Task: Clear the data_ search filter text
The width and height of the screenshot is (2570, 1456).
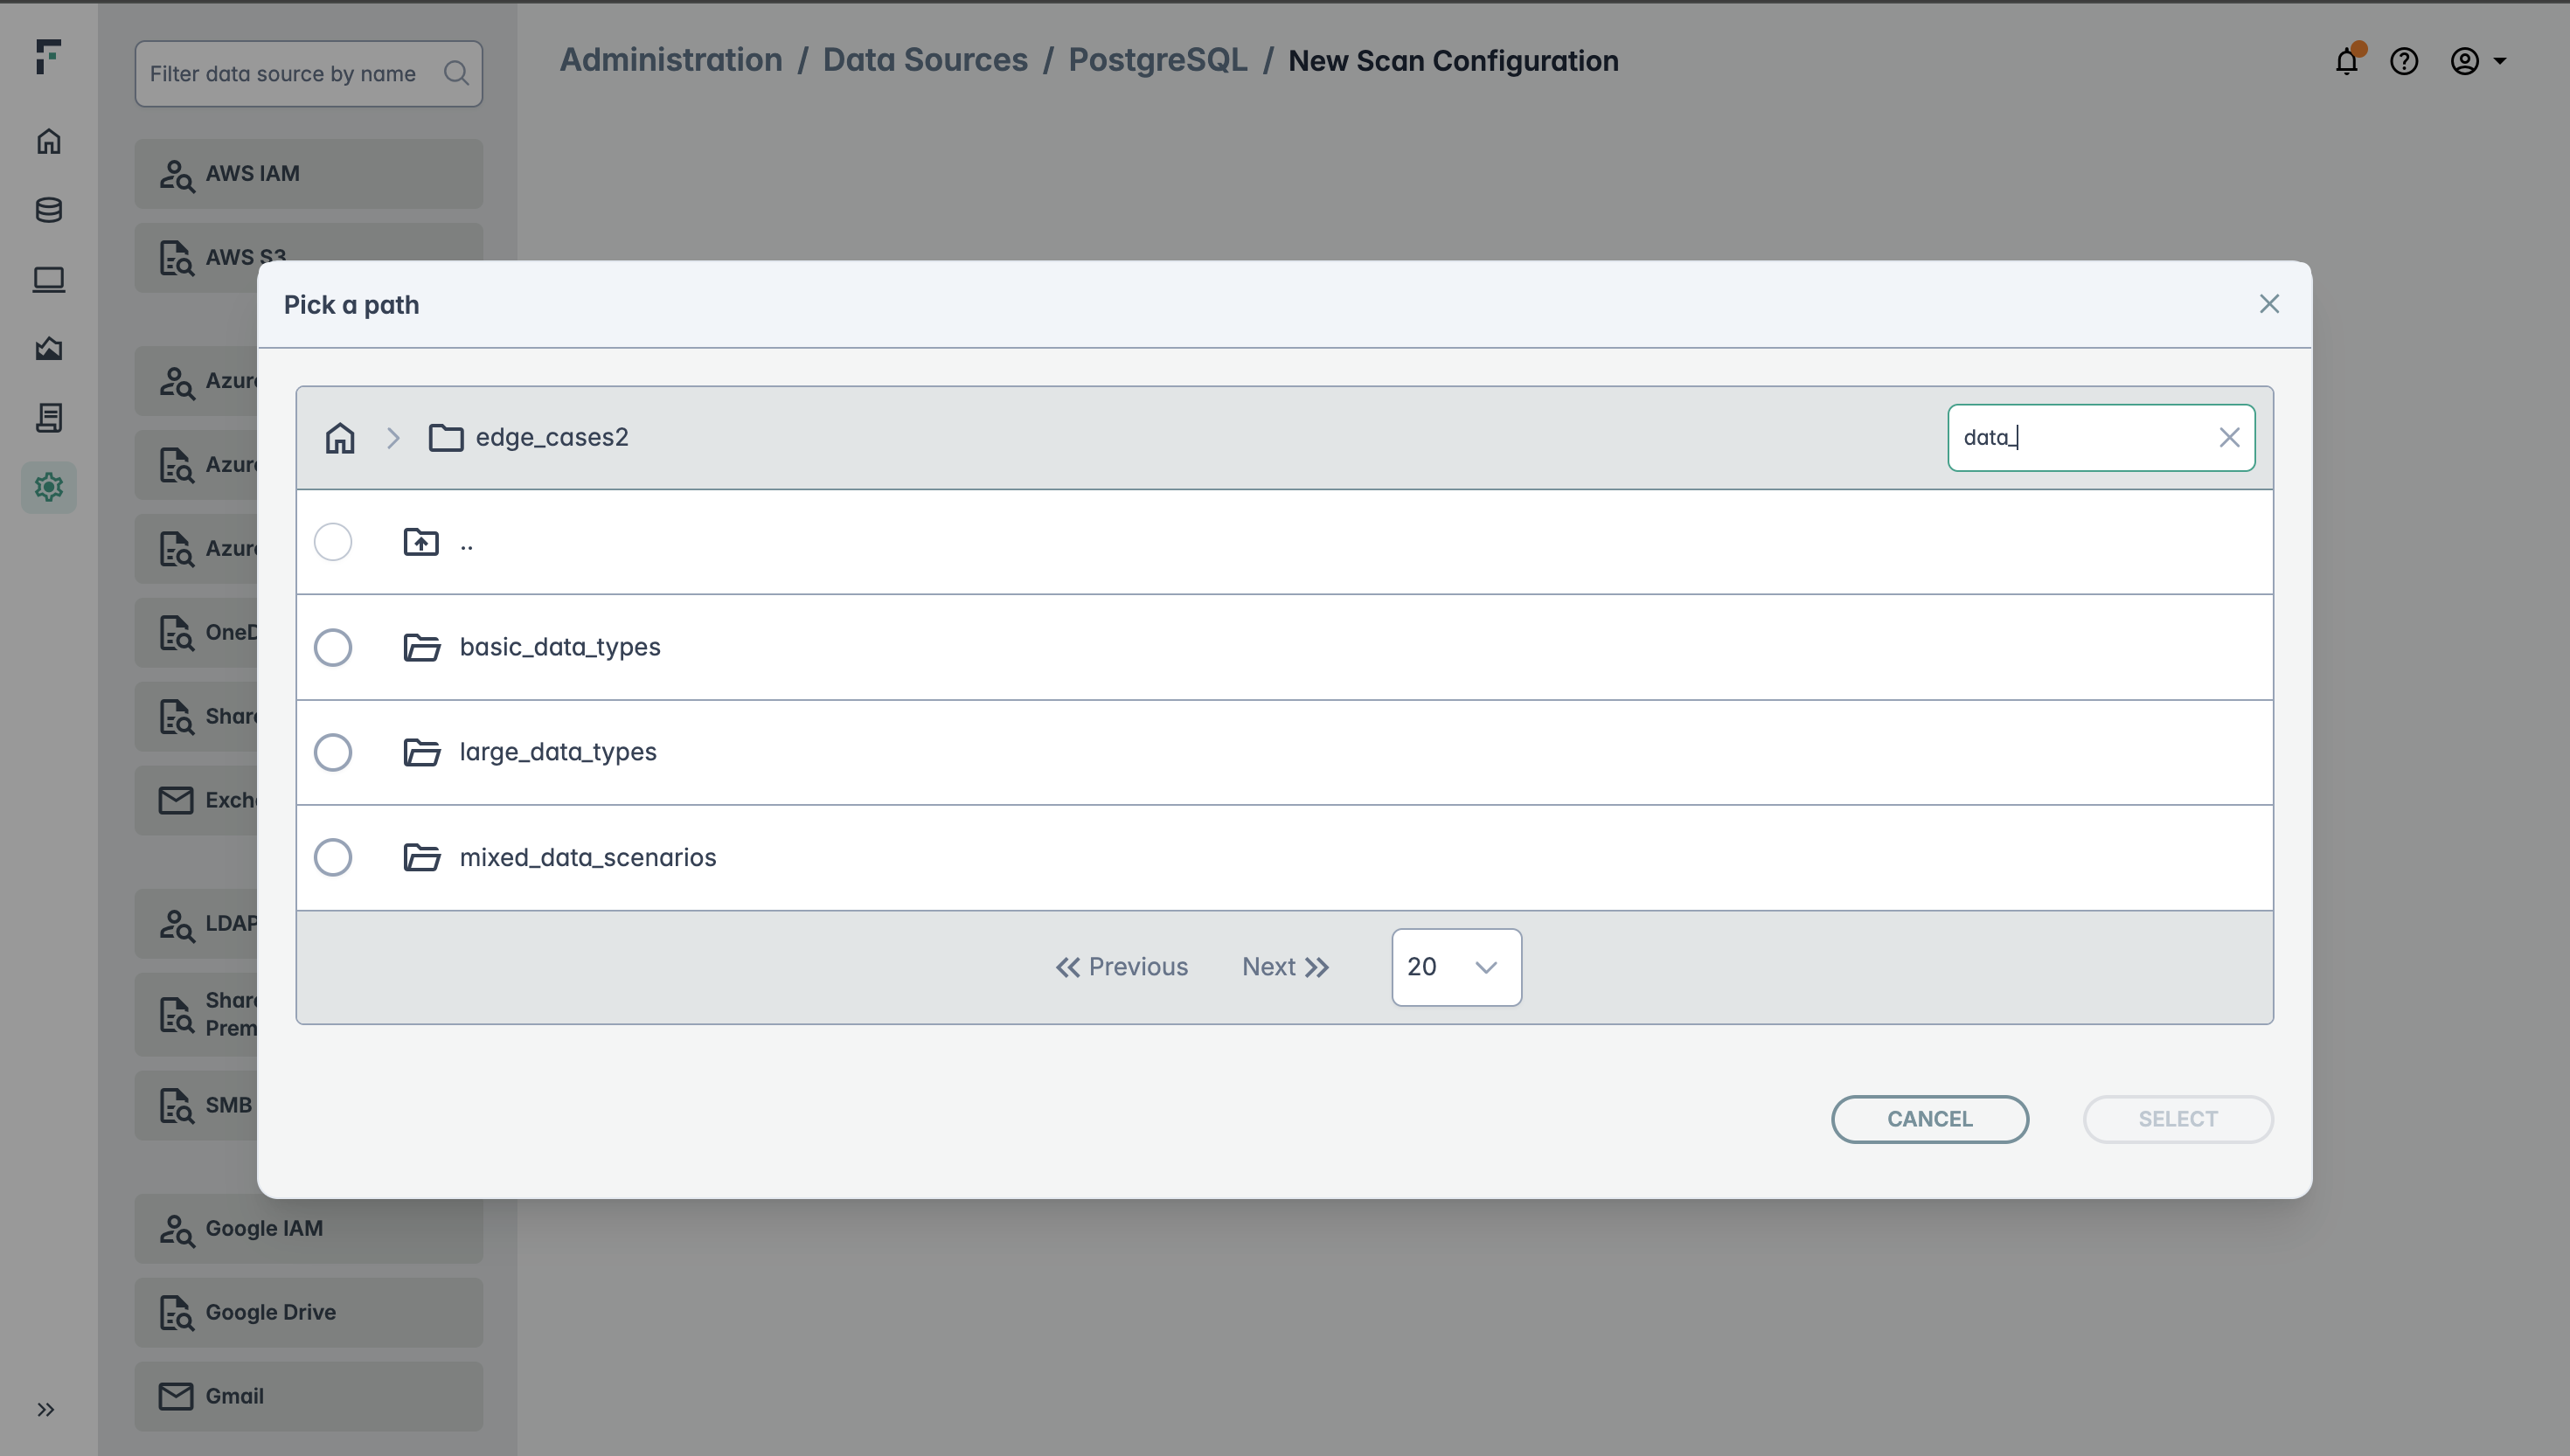Action: pos(2229,438)
